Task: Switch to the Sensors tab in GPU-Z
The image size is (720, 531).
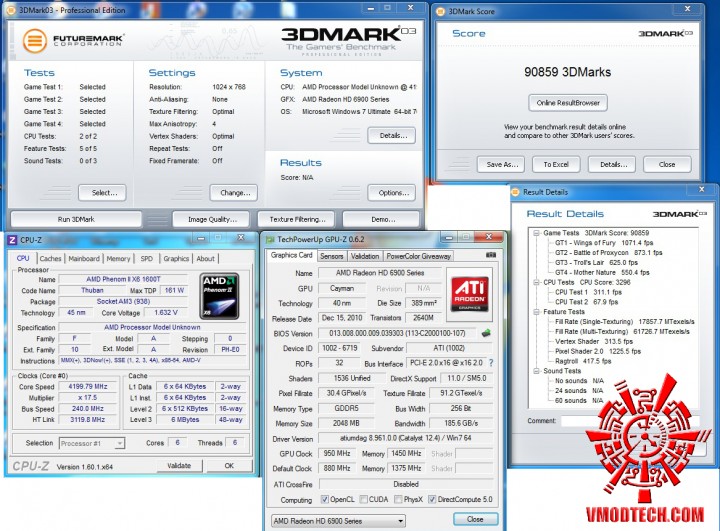Action: pyautogui.click(x=332, y=256)
